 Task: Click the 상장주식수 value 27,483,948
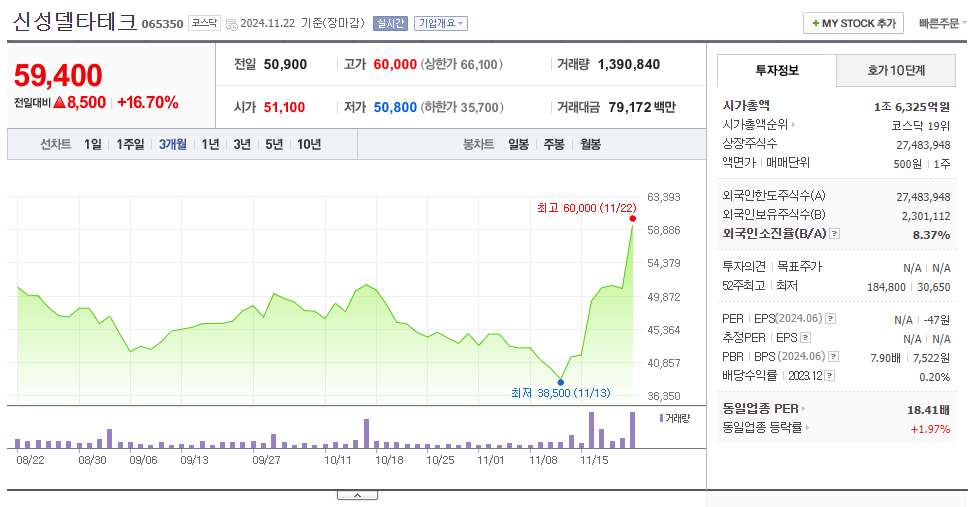[x=923, y=145]
